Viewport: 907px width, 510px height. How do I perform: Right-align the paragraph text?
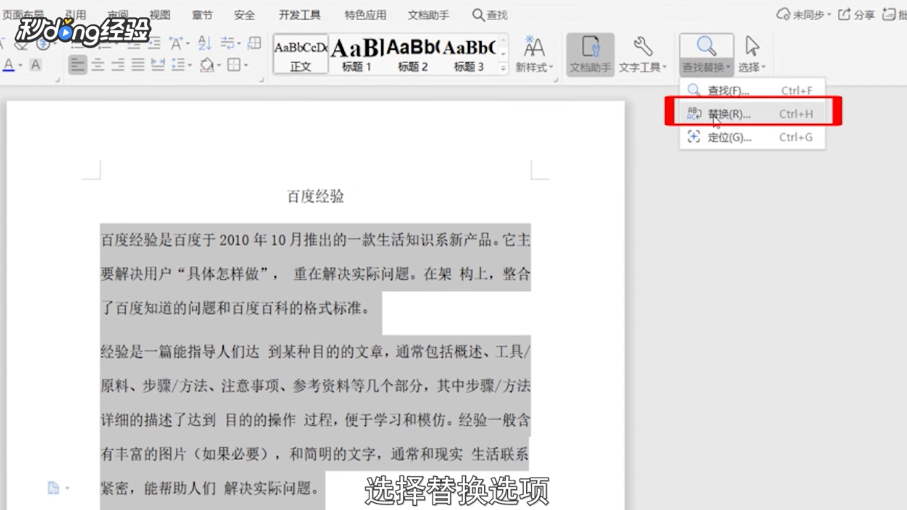pyautogui.click(x=118, y=65)
